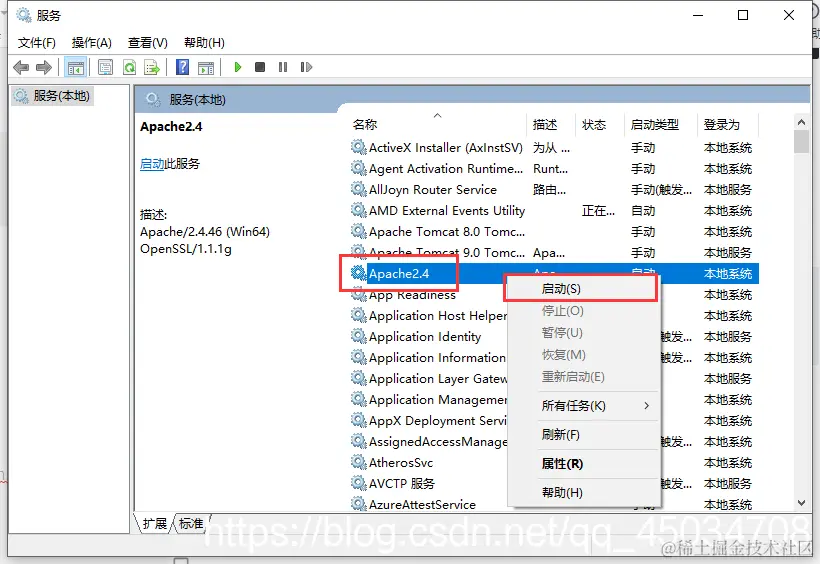This screenshot has width=820, height=564.
Task: Select Application Identity service
Action: (425, 336)
